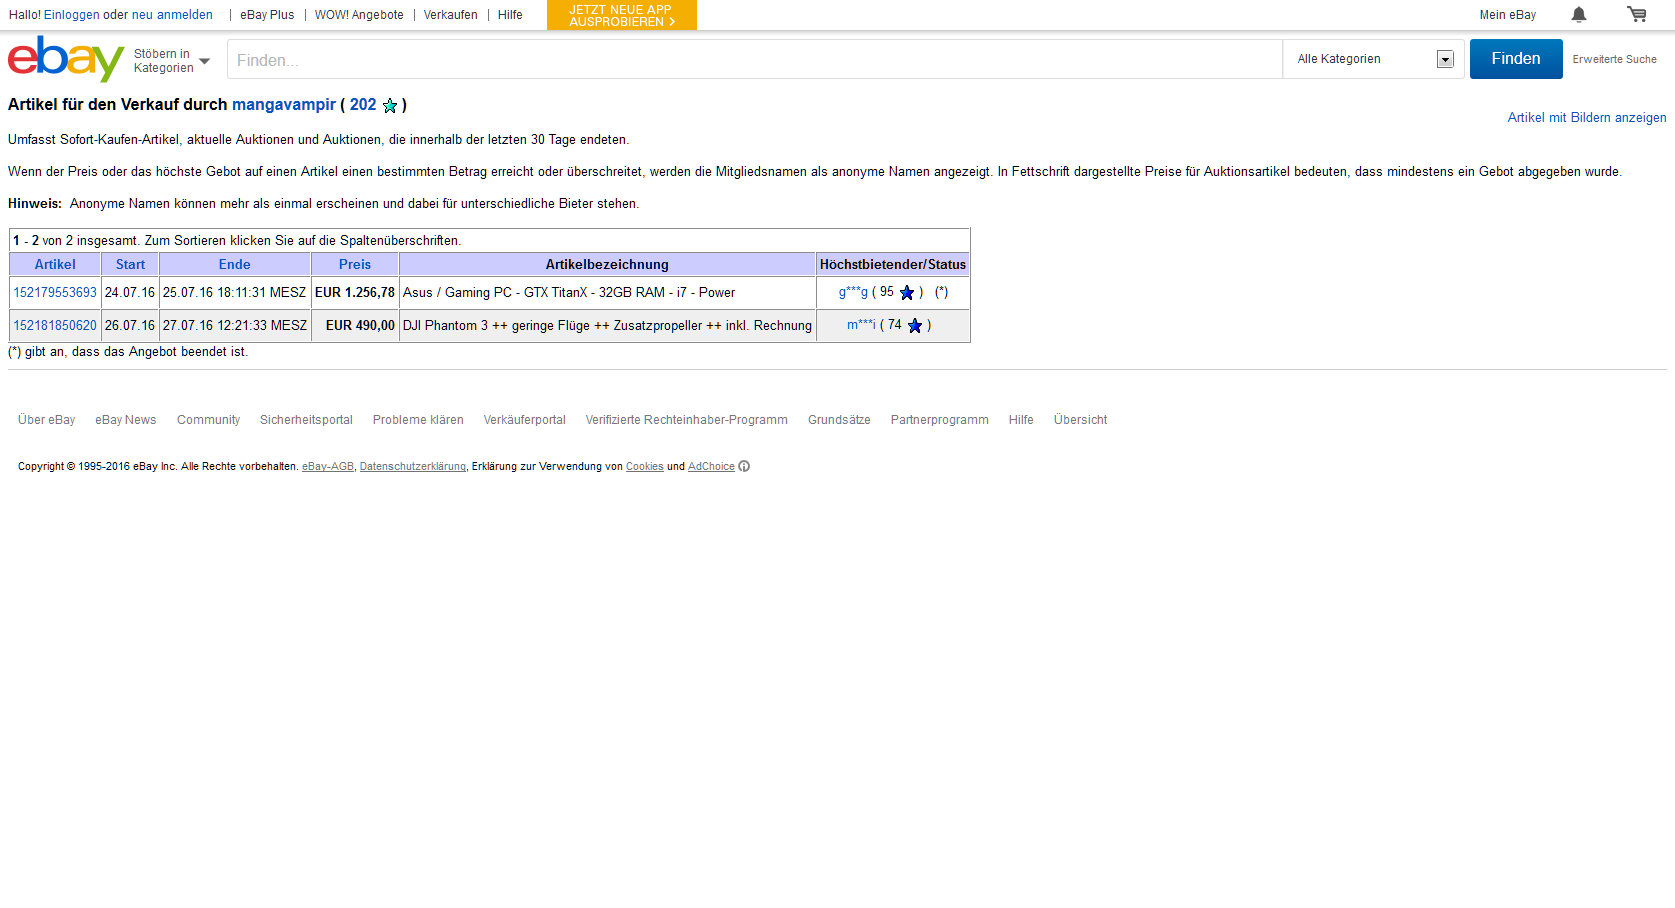Click the Einloggen link

pyautogui.click(x=72, y=15)
